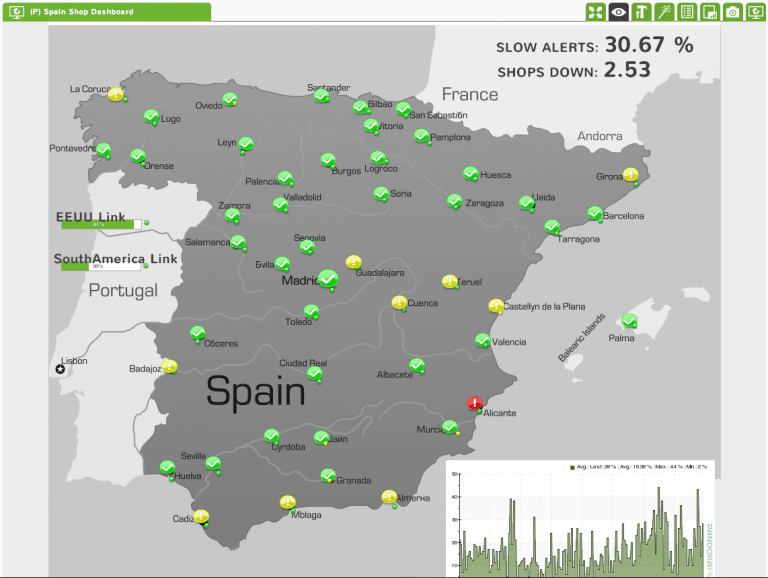The height and width of the screenshot is (578, 768).
Task: Click the SouthAmerica Link progress bar
Action: tap(101, 266)
